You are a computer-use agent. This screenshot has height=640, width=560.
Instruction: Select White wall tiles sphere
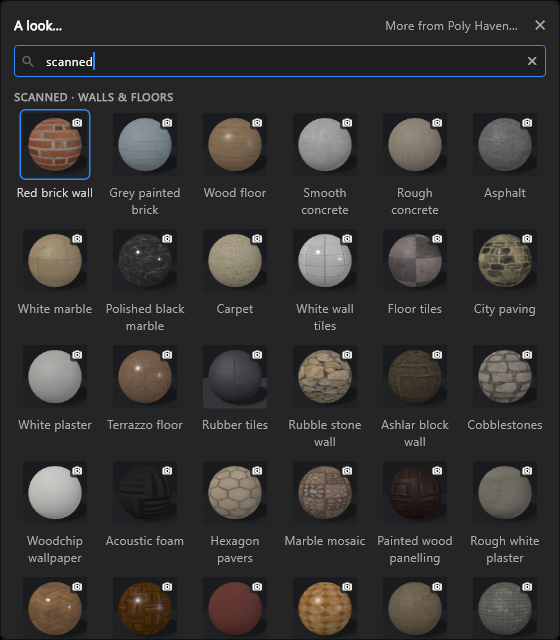[x=325, y=260]
